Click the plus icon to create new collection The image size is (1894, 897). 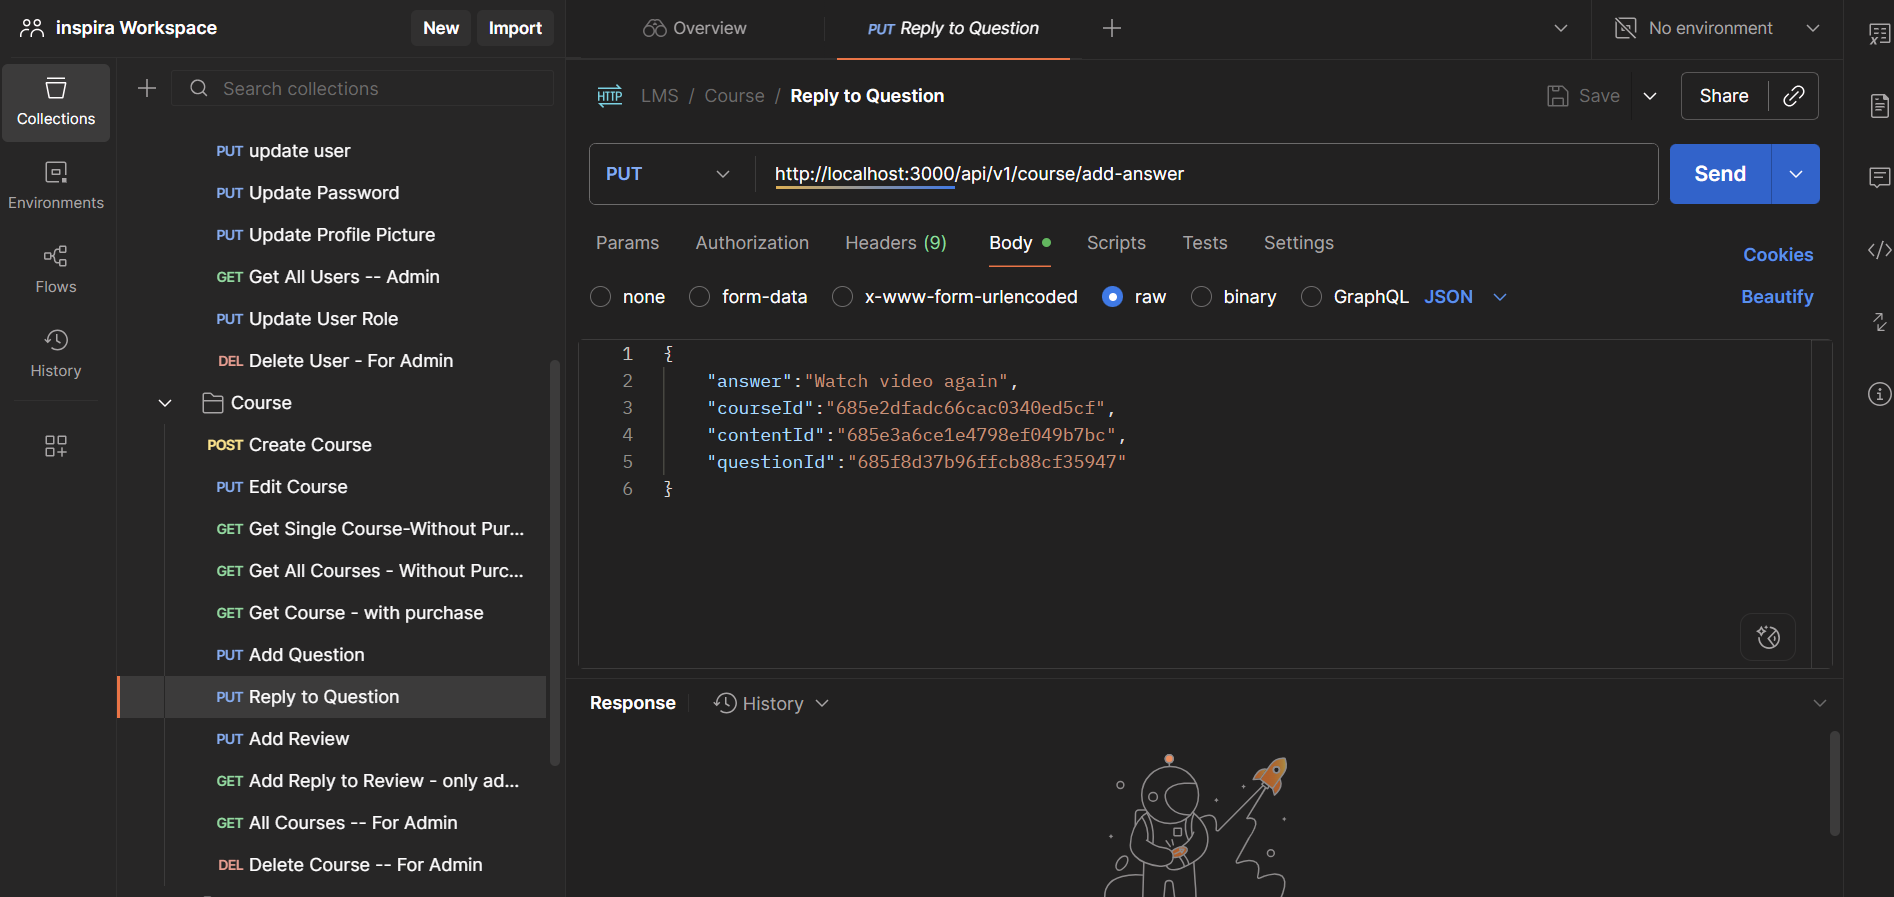[x=147, y=88]
